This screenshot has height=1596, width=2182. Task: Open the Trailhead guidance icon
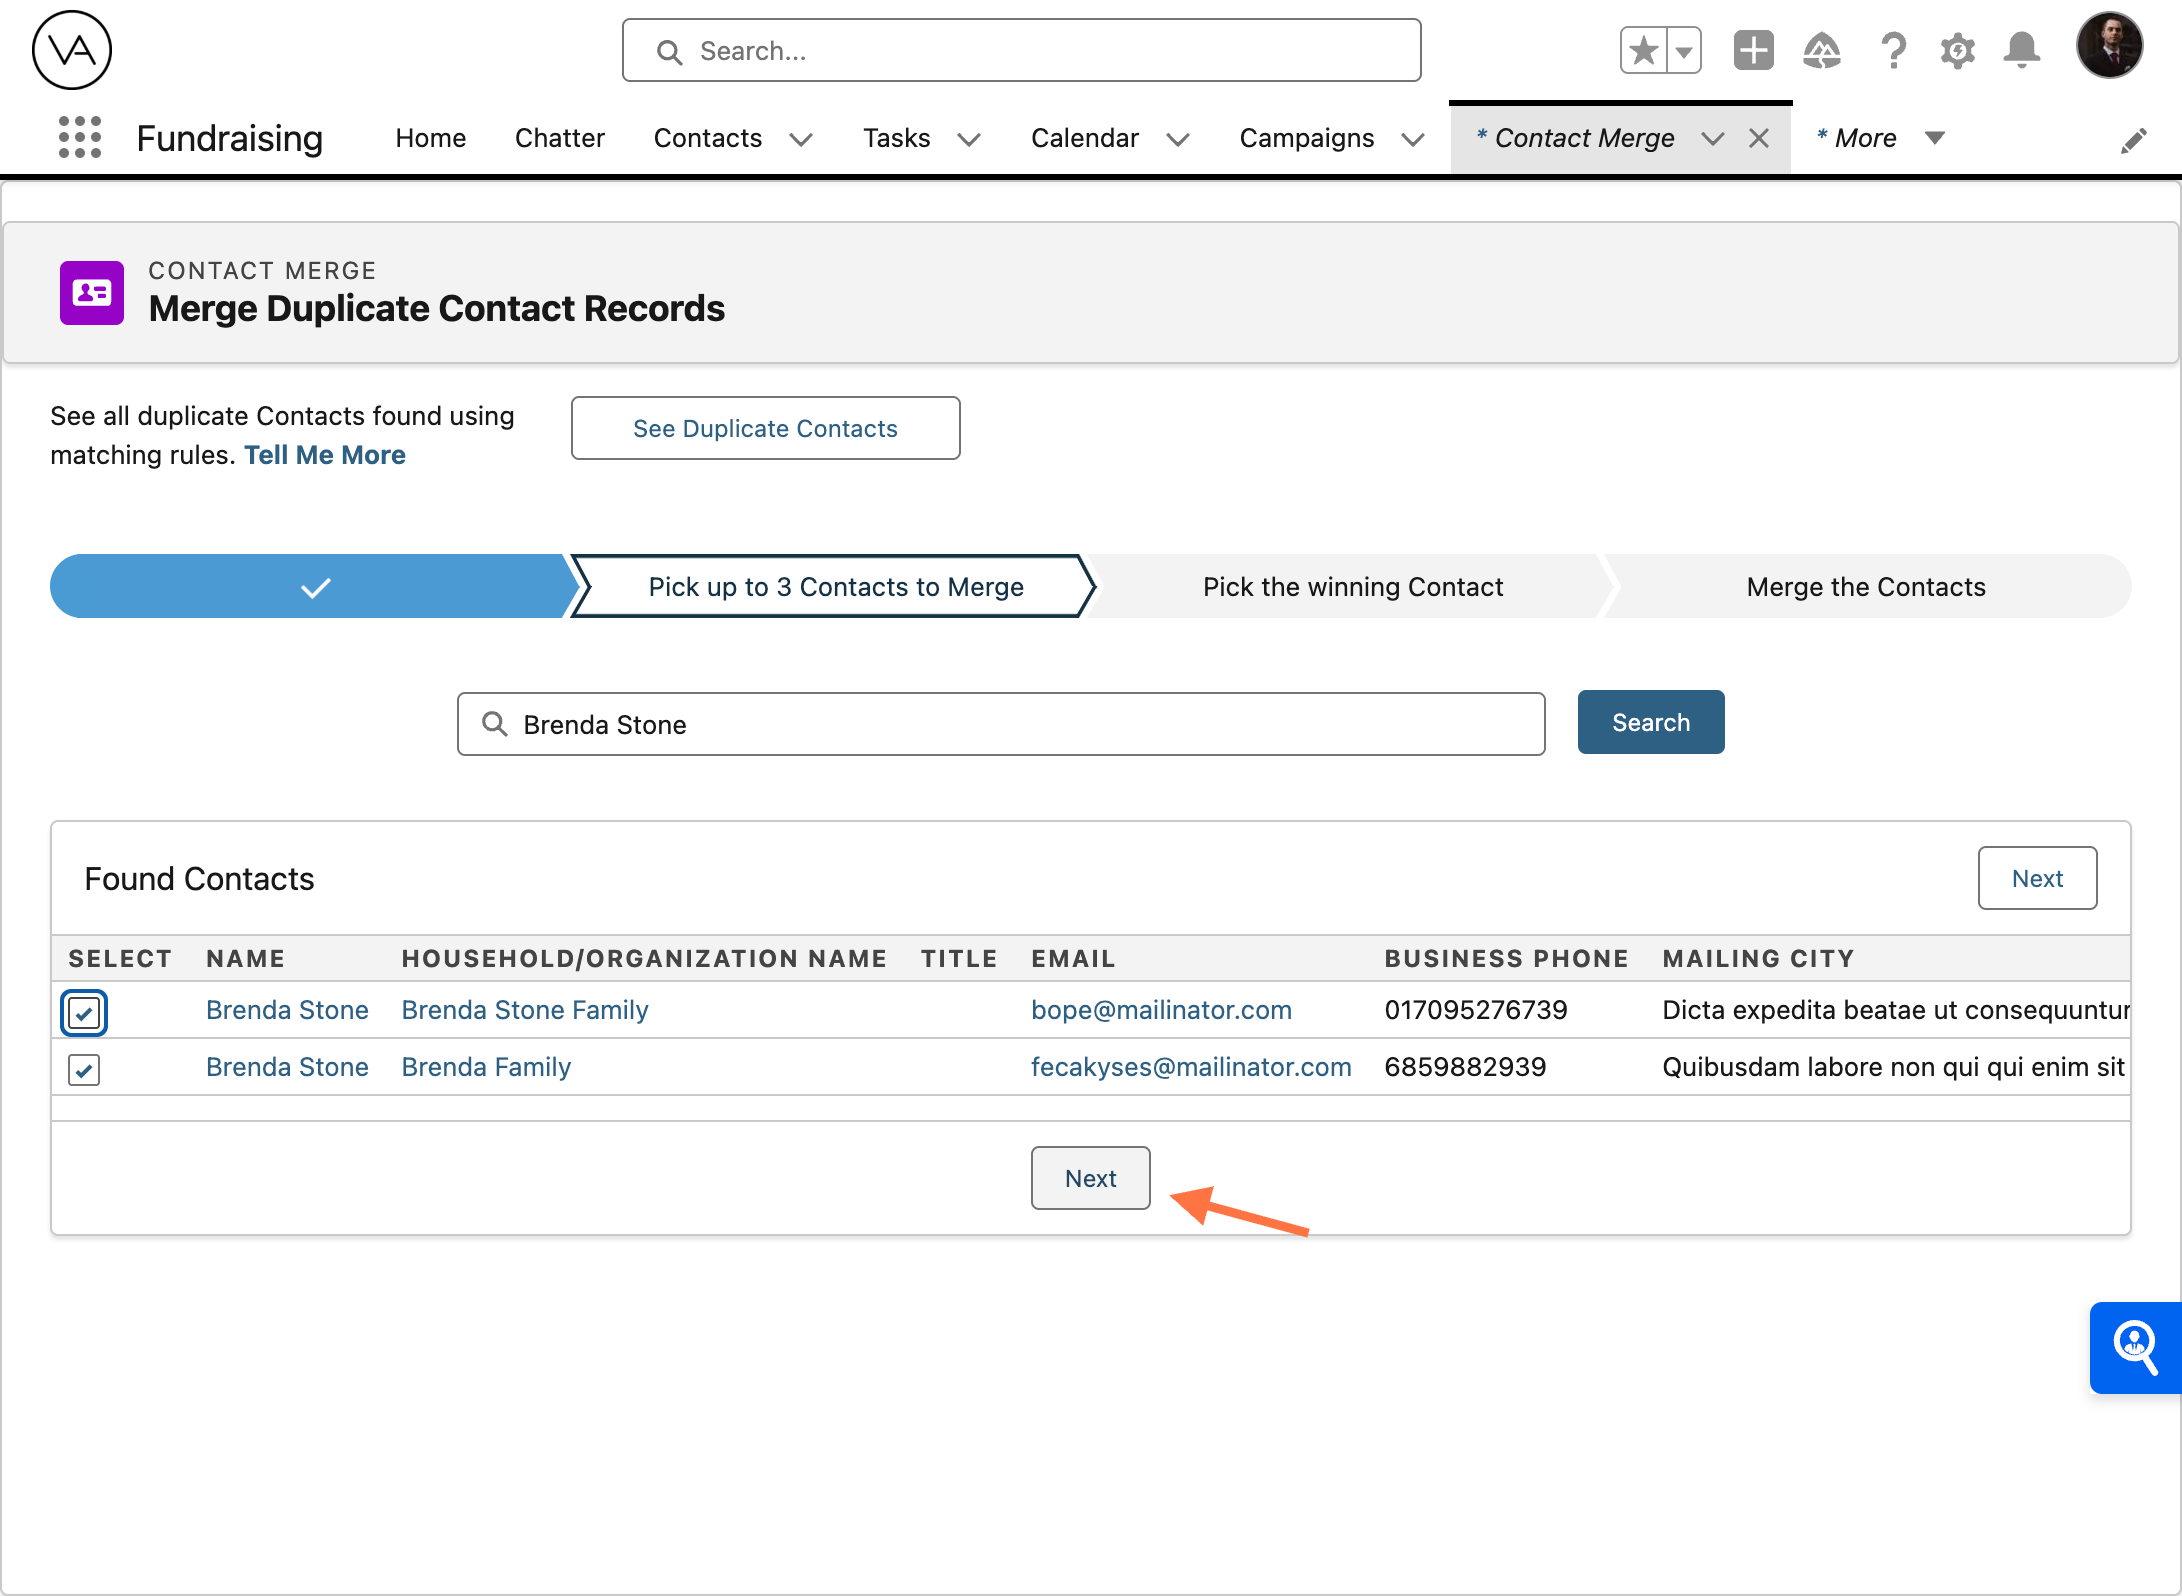tap(1822, 50)
